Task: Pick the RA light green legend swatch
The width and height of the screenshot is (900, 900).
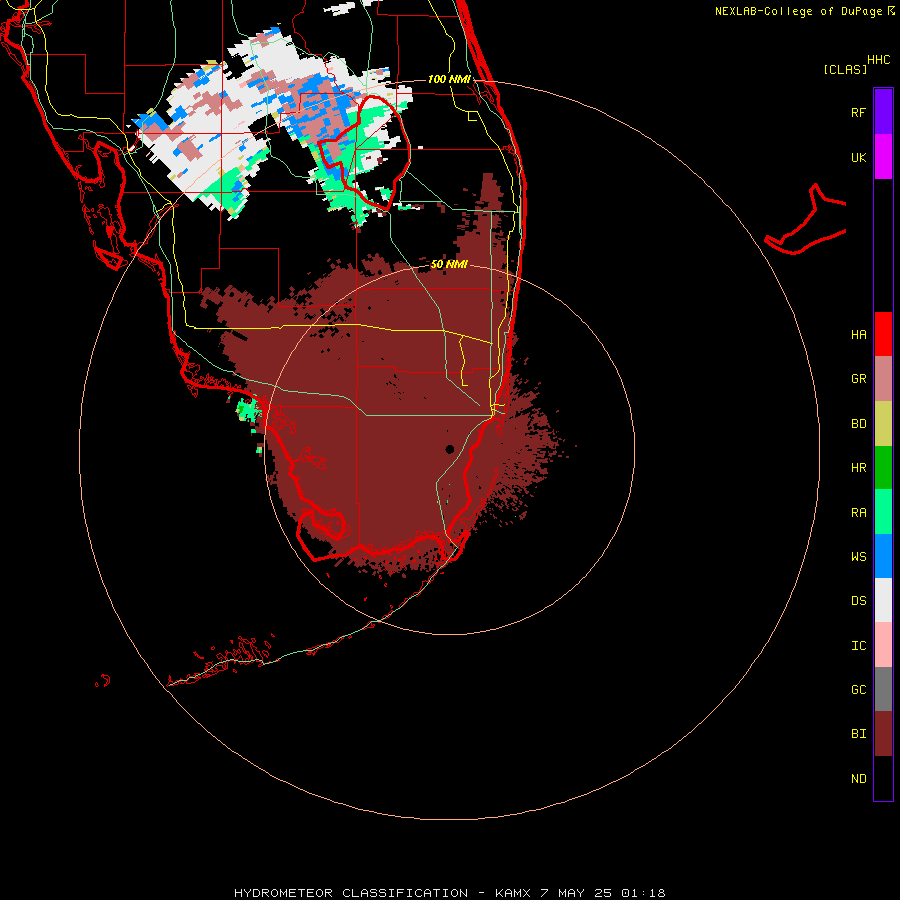Action: click(883, 512)
